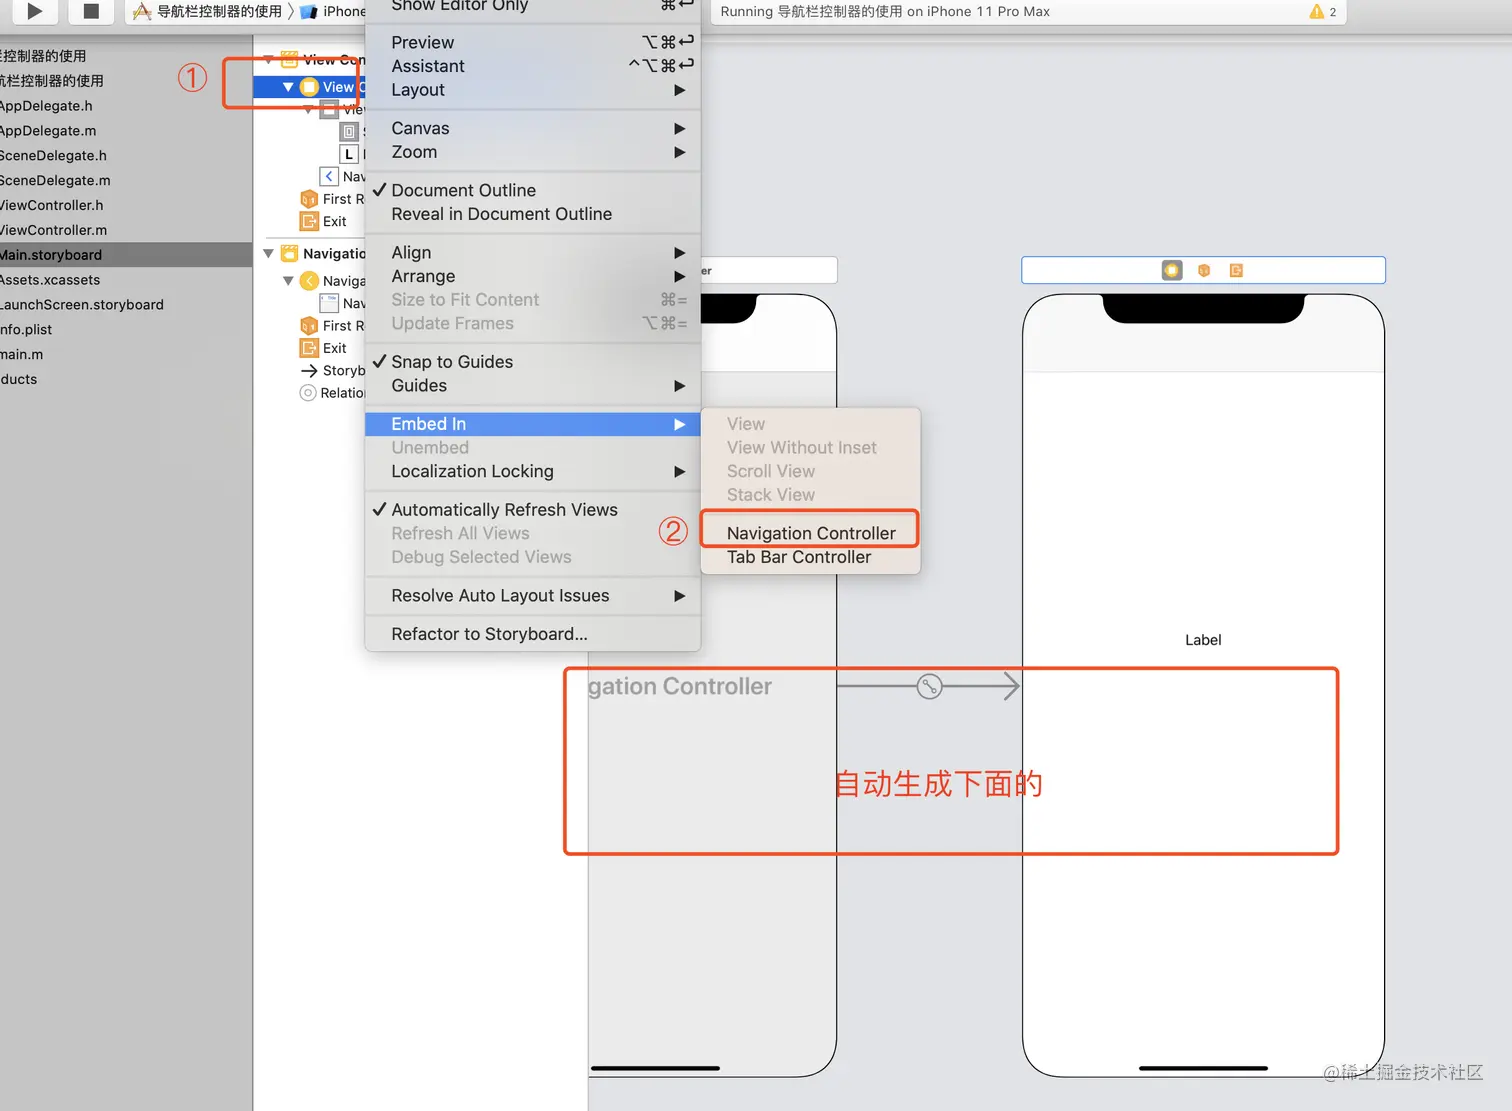Open Assets.xcassets in the file navigator
1512x1111 pixels.
point(50,280)
